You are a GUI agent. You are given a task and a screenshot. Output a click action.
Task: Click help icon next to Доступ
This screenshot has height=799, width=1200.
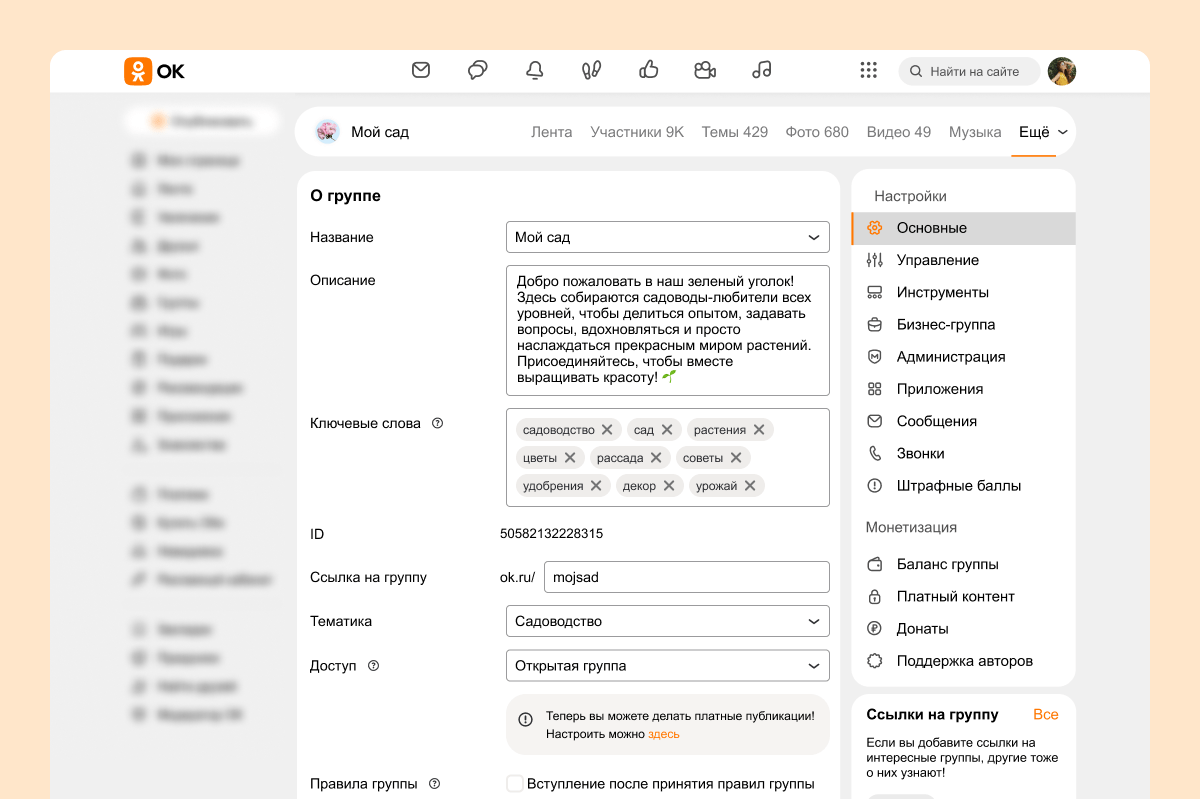pyautogui.click(x=373, y=665)
